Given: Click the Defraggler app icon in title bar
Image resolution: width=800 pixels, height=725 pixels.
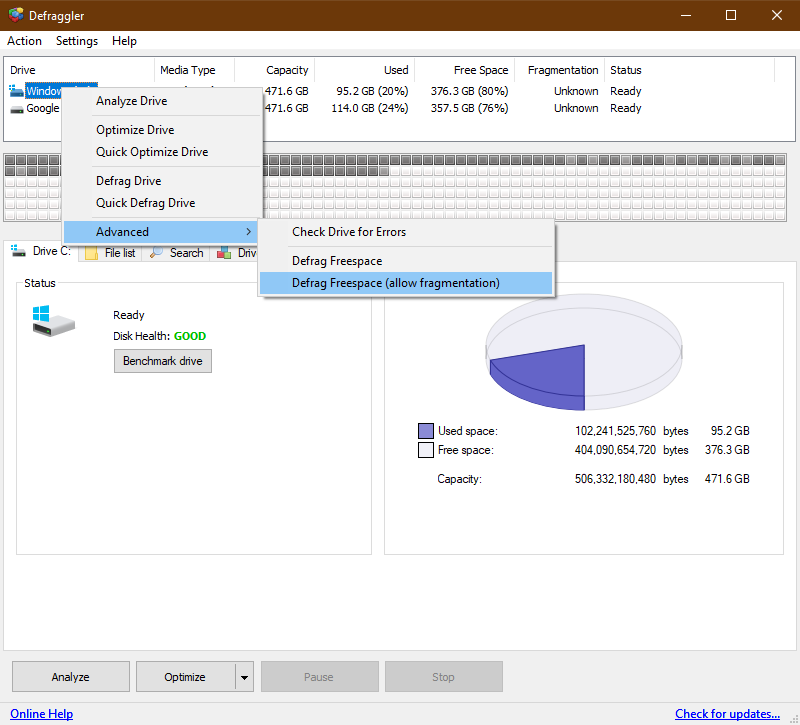Looking at the screenshot, I should [x=15, y=15].
